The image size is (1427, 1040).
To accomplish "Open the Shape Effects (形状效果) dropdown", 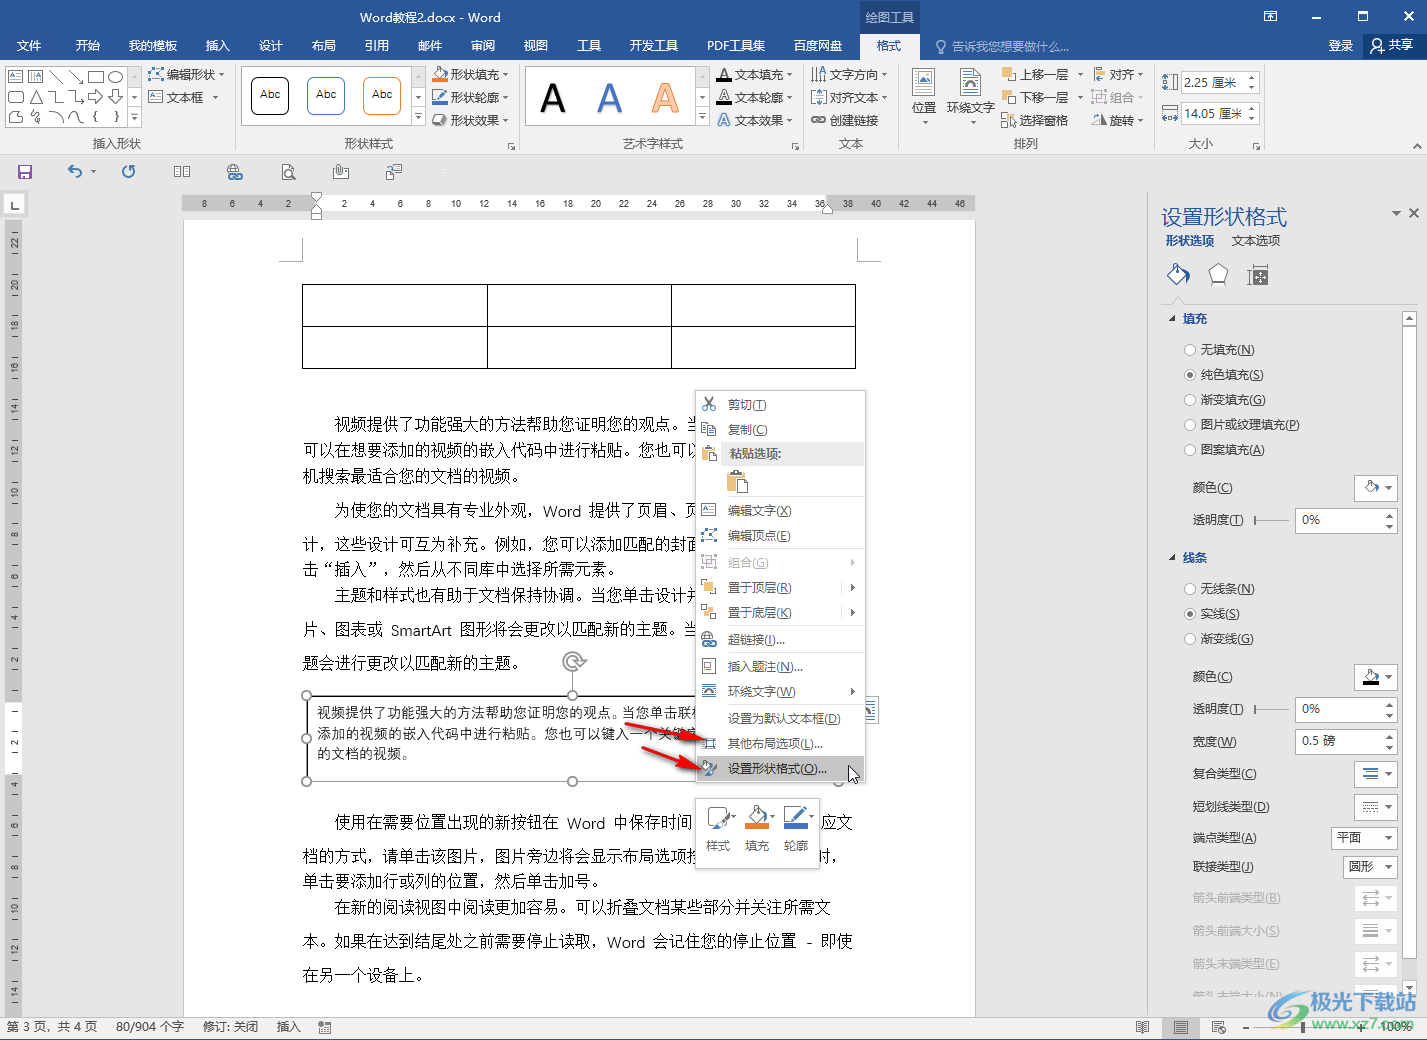I will pos(471,120).
